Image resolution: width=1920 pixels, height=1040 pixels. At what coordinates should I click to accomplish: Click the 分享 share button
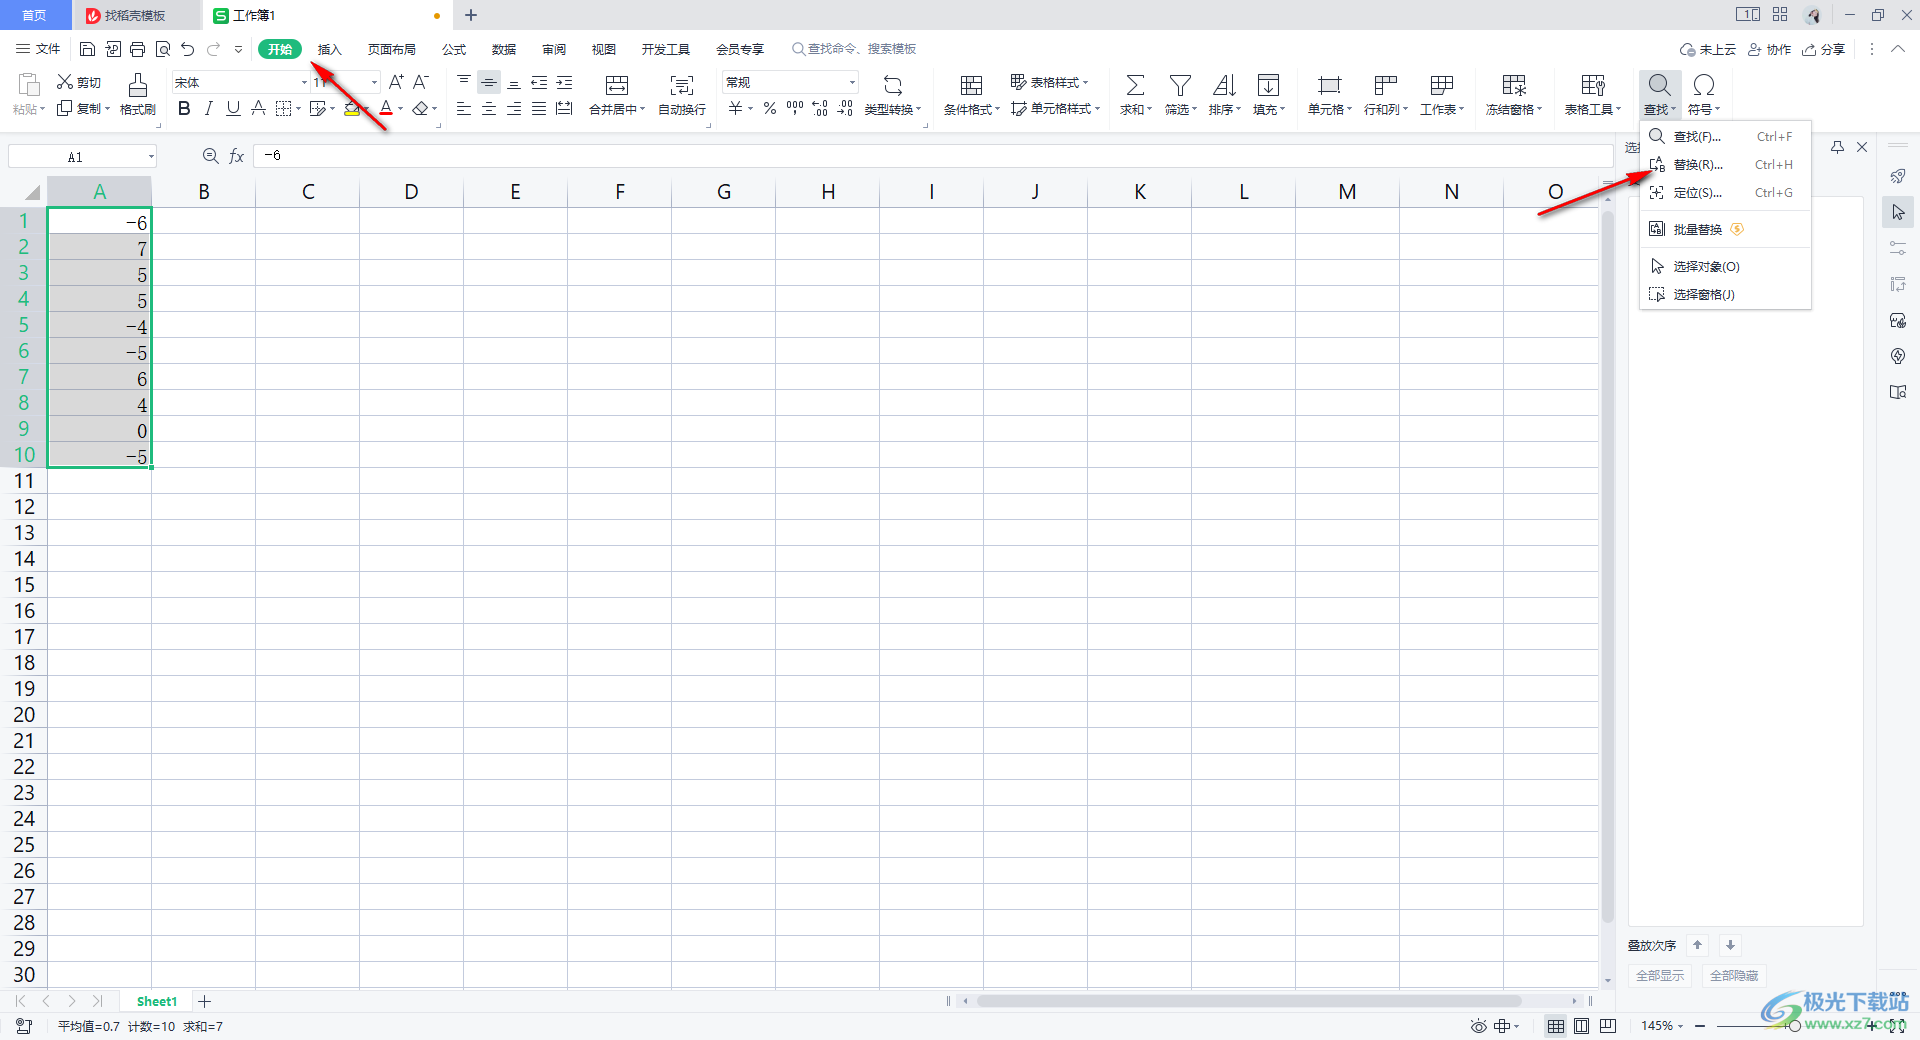tap(1823, 49)
